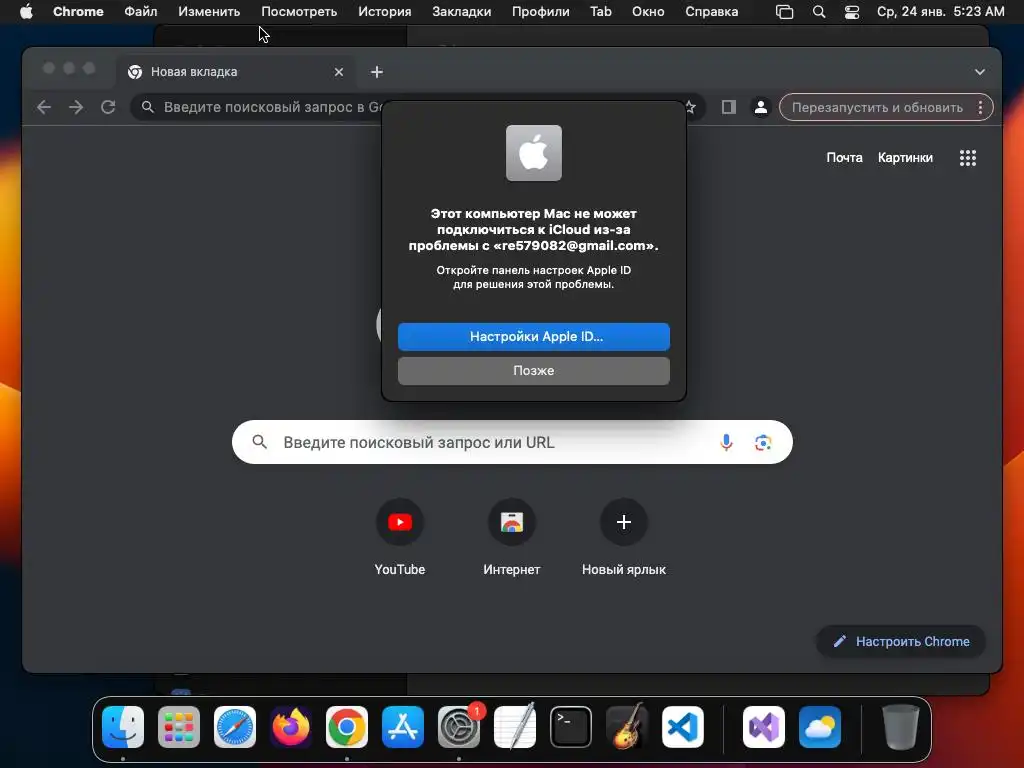Open System Settings with notification badge

click(x=459, y=727)
